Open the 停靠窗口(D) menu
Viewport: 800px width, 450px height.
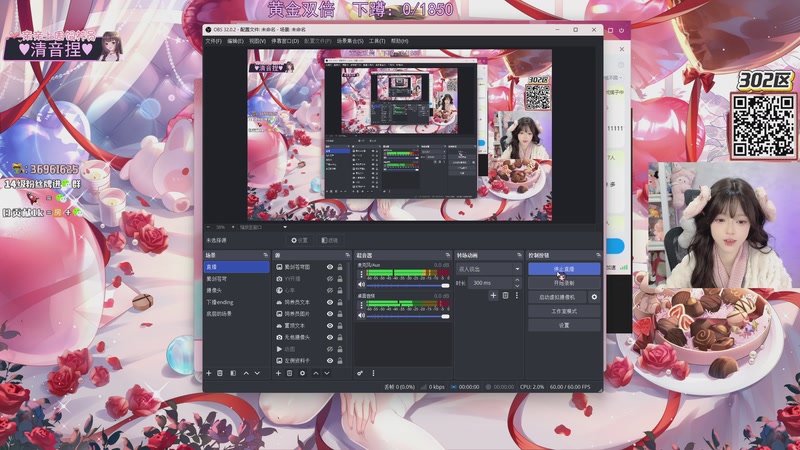285,41
